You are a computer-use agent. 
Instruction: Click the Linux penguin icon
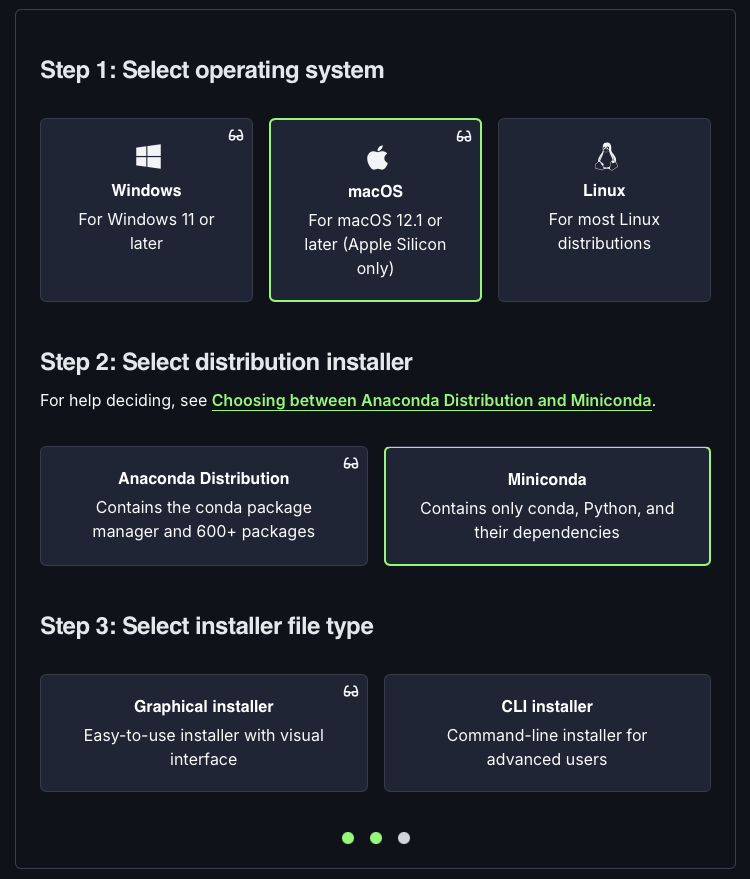click(x=606, y=156)
